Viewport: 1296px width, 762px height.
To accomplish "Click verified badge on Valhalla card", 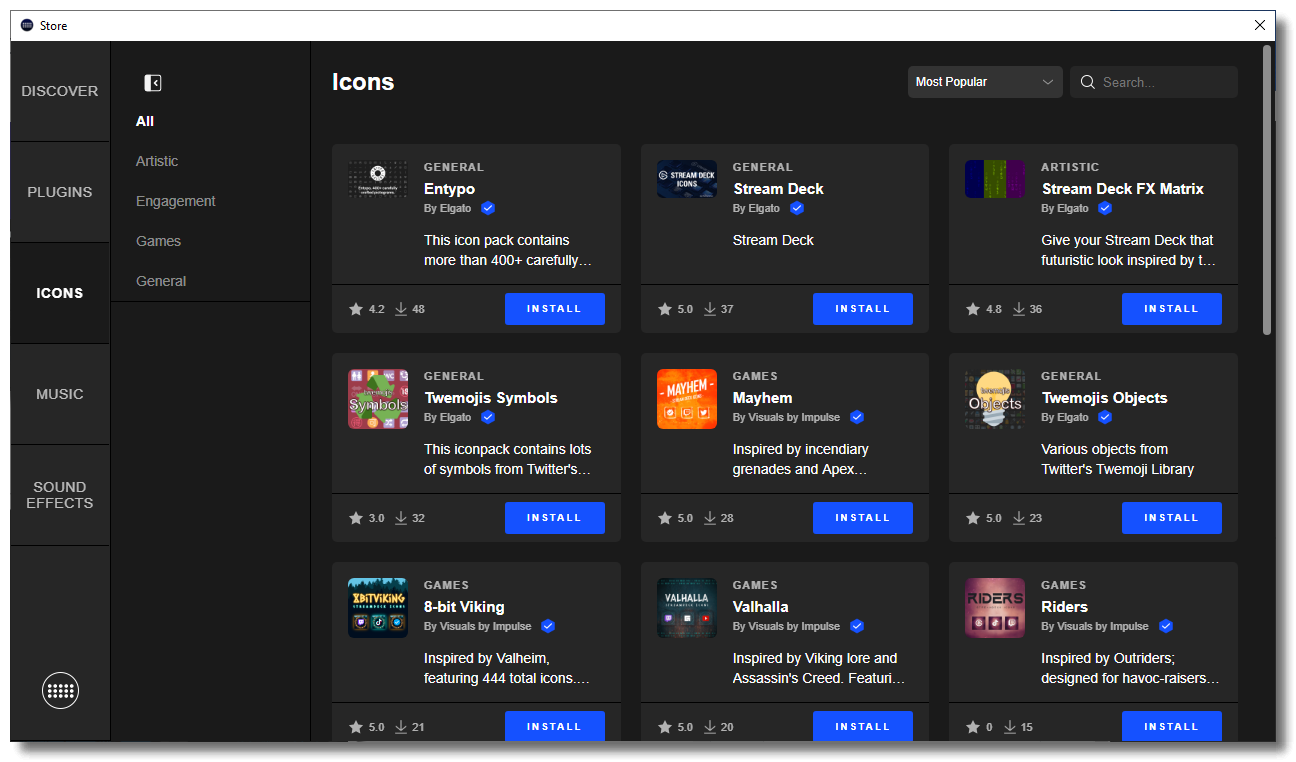I will pos(857,626).
